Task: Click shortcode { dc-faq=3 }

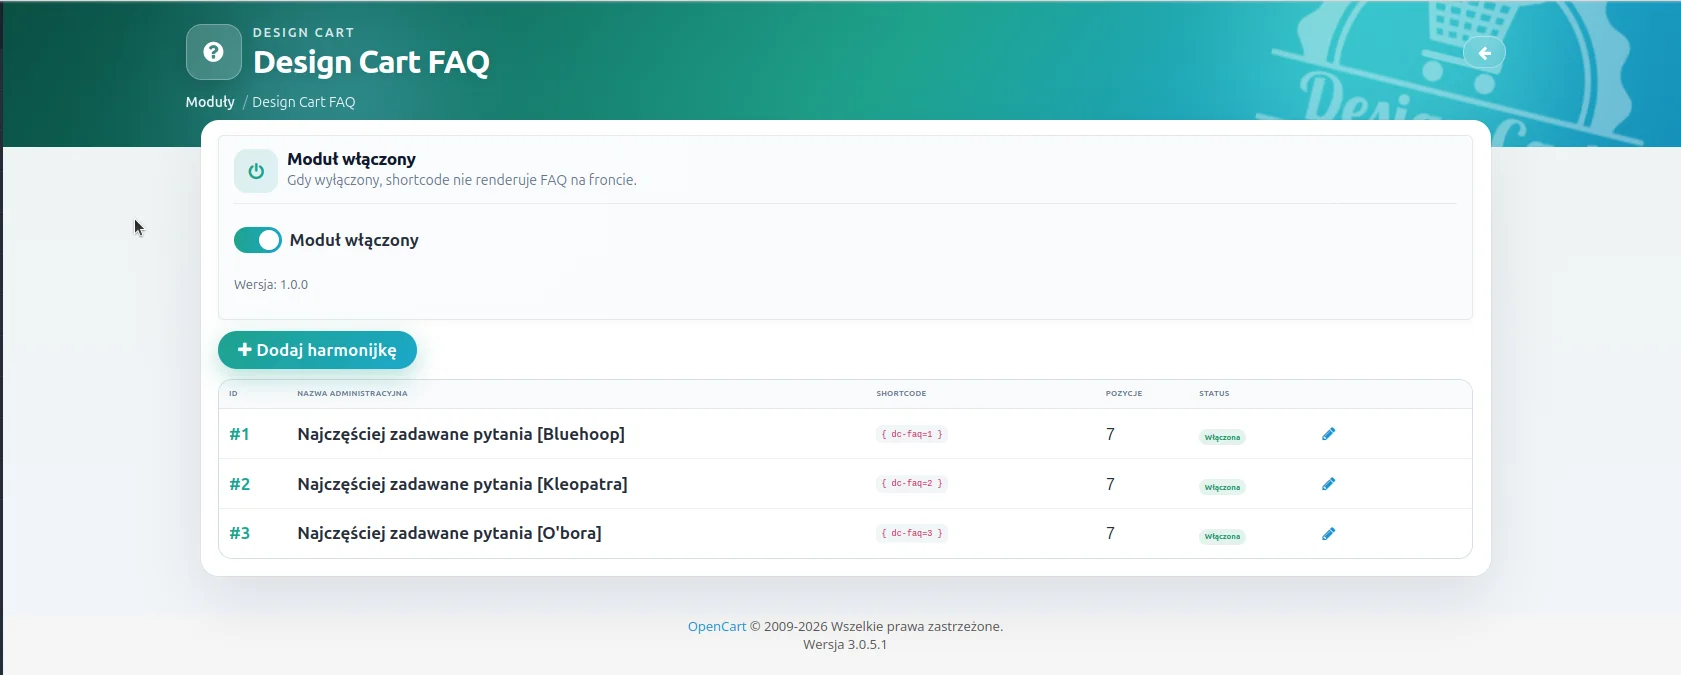Action: (x=912, y=533)
